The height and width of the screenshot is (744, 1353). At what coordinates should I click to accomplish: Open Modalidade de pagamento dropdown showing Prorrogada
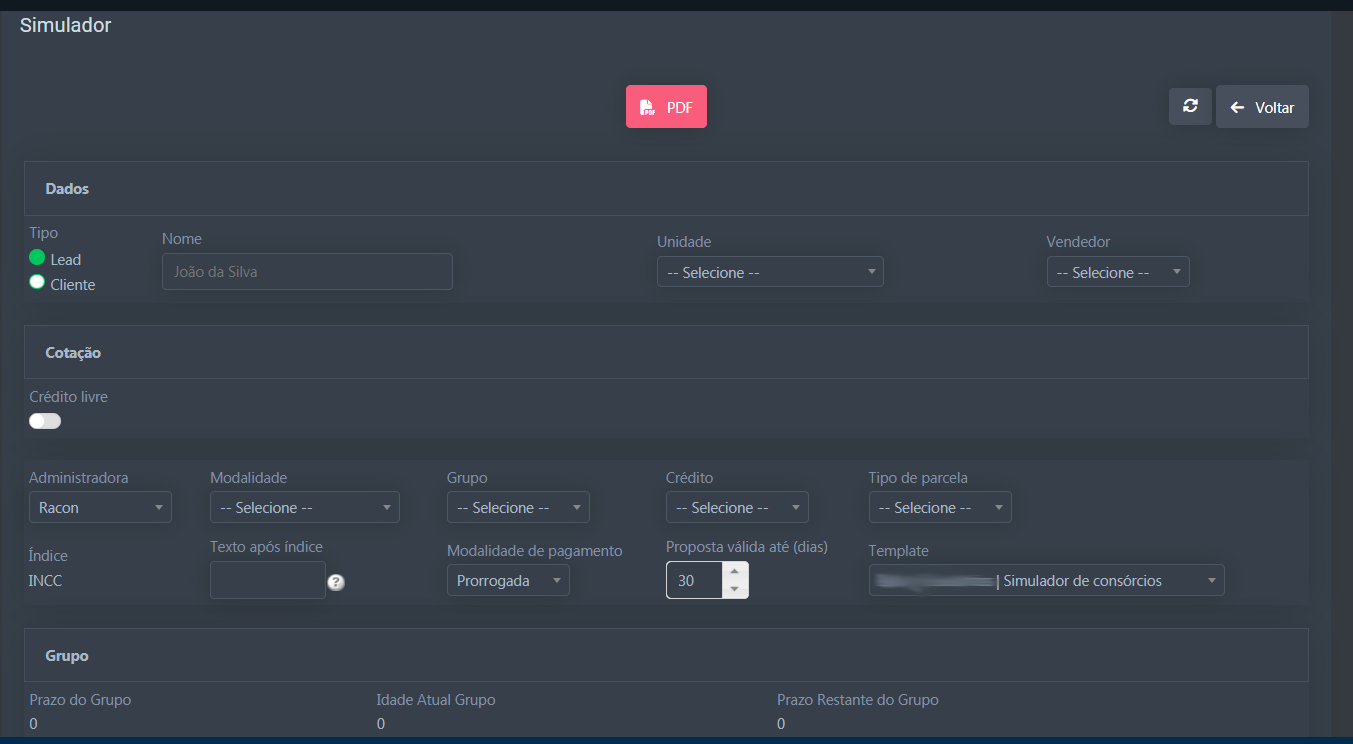[x=508, y=581]
